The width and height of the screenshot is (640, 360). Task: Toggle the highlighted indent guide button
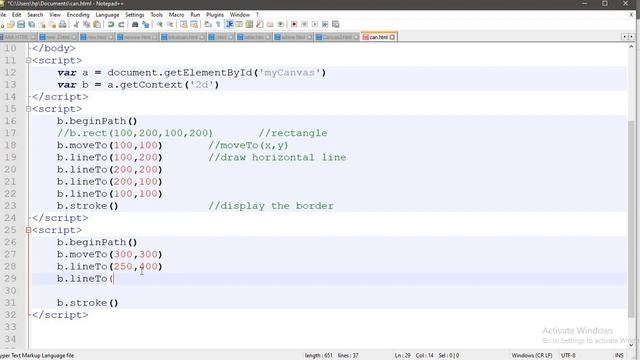pos(229,24)
